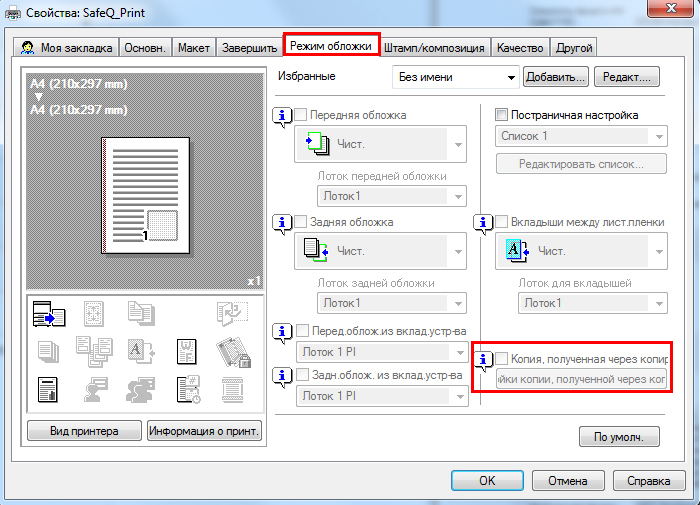
Task: Open back cover Чист. dropdown
Action: [380, 251]
